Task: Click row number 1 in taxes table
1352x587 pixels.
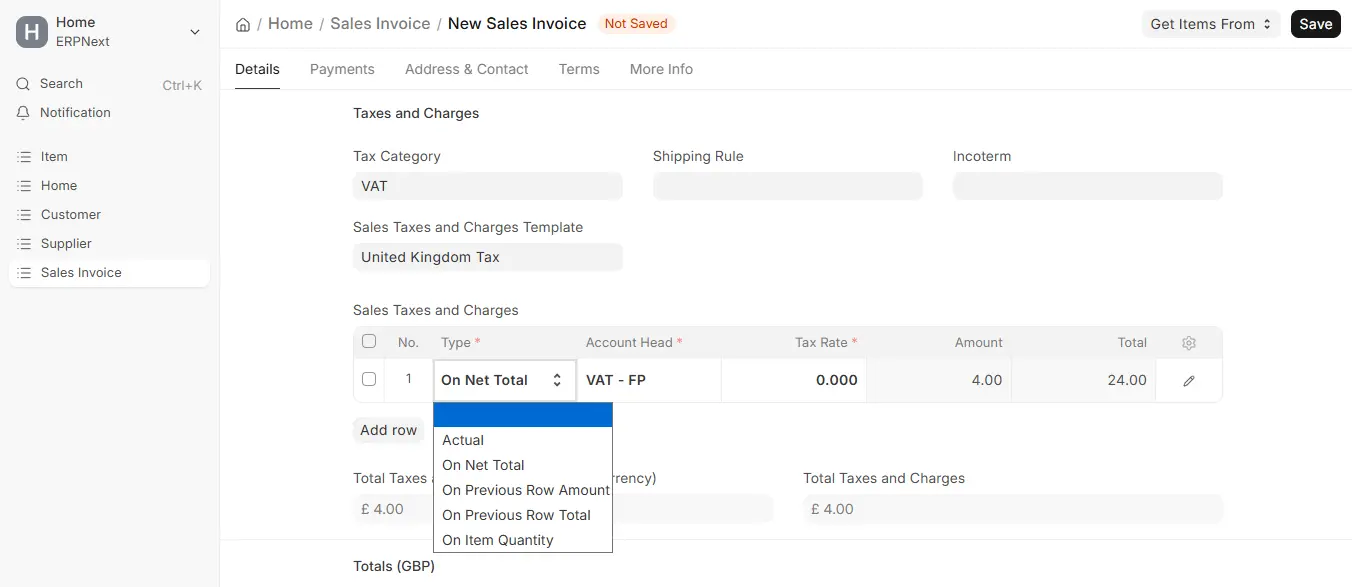Action: (408, 379)
